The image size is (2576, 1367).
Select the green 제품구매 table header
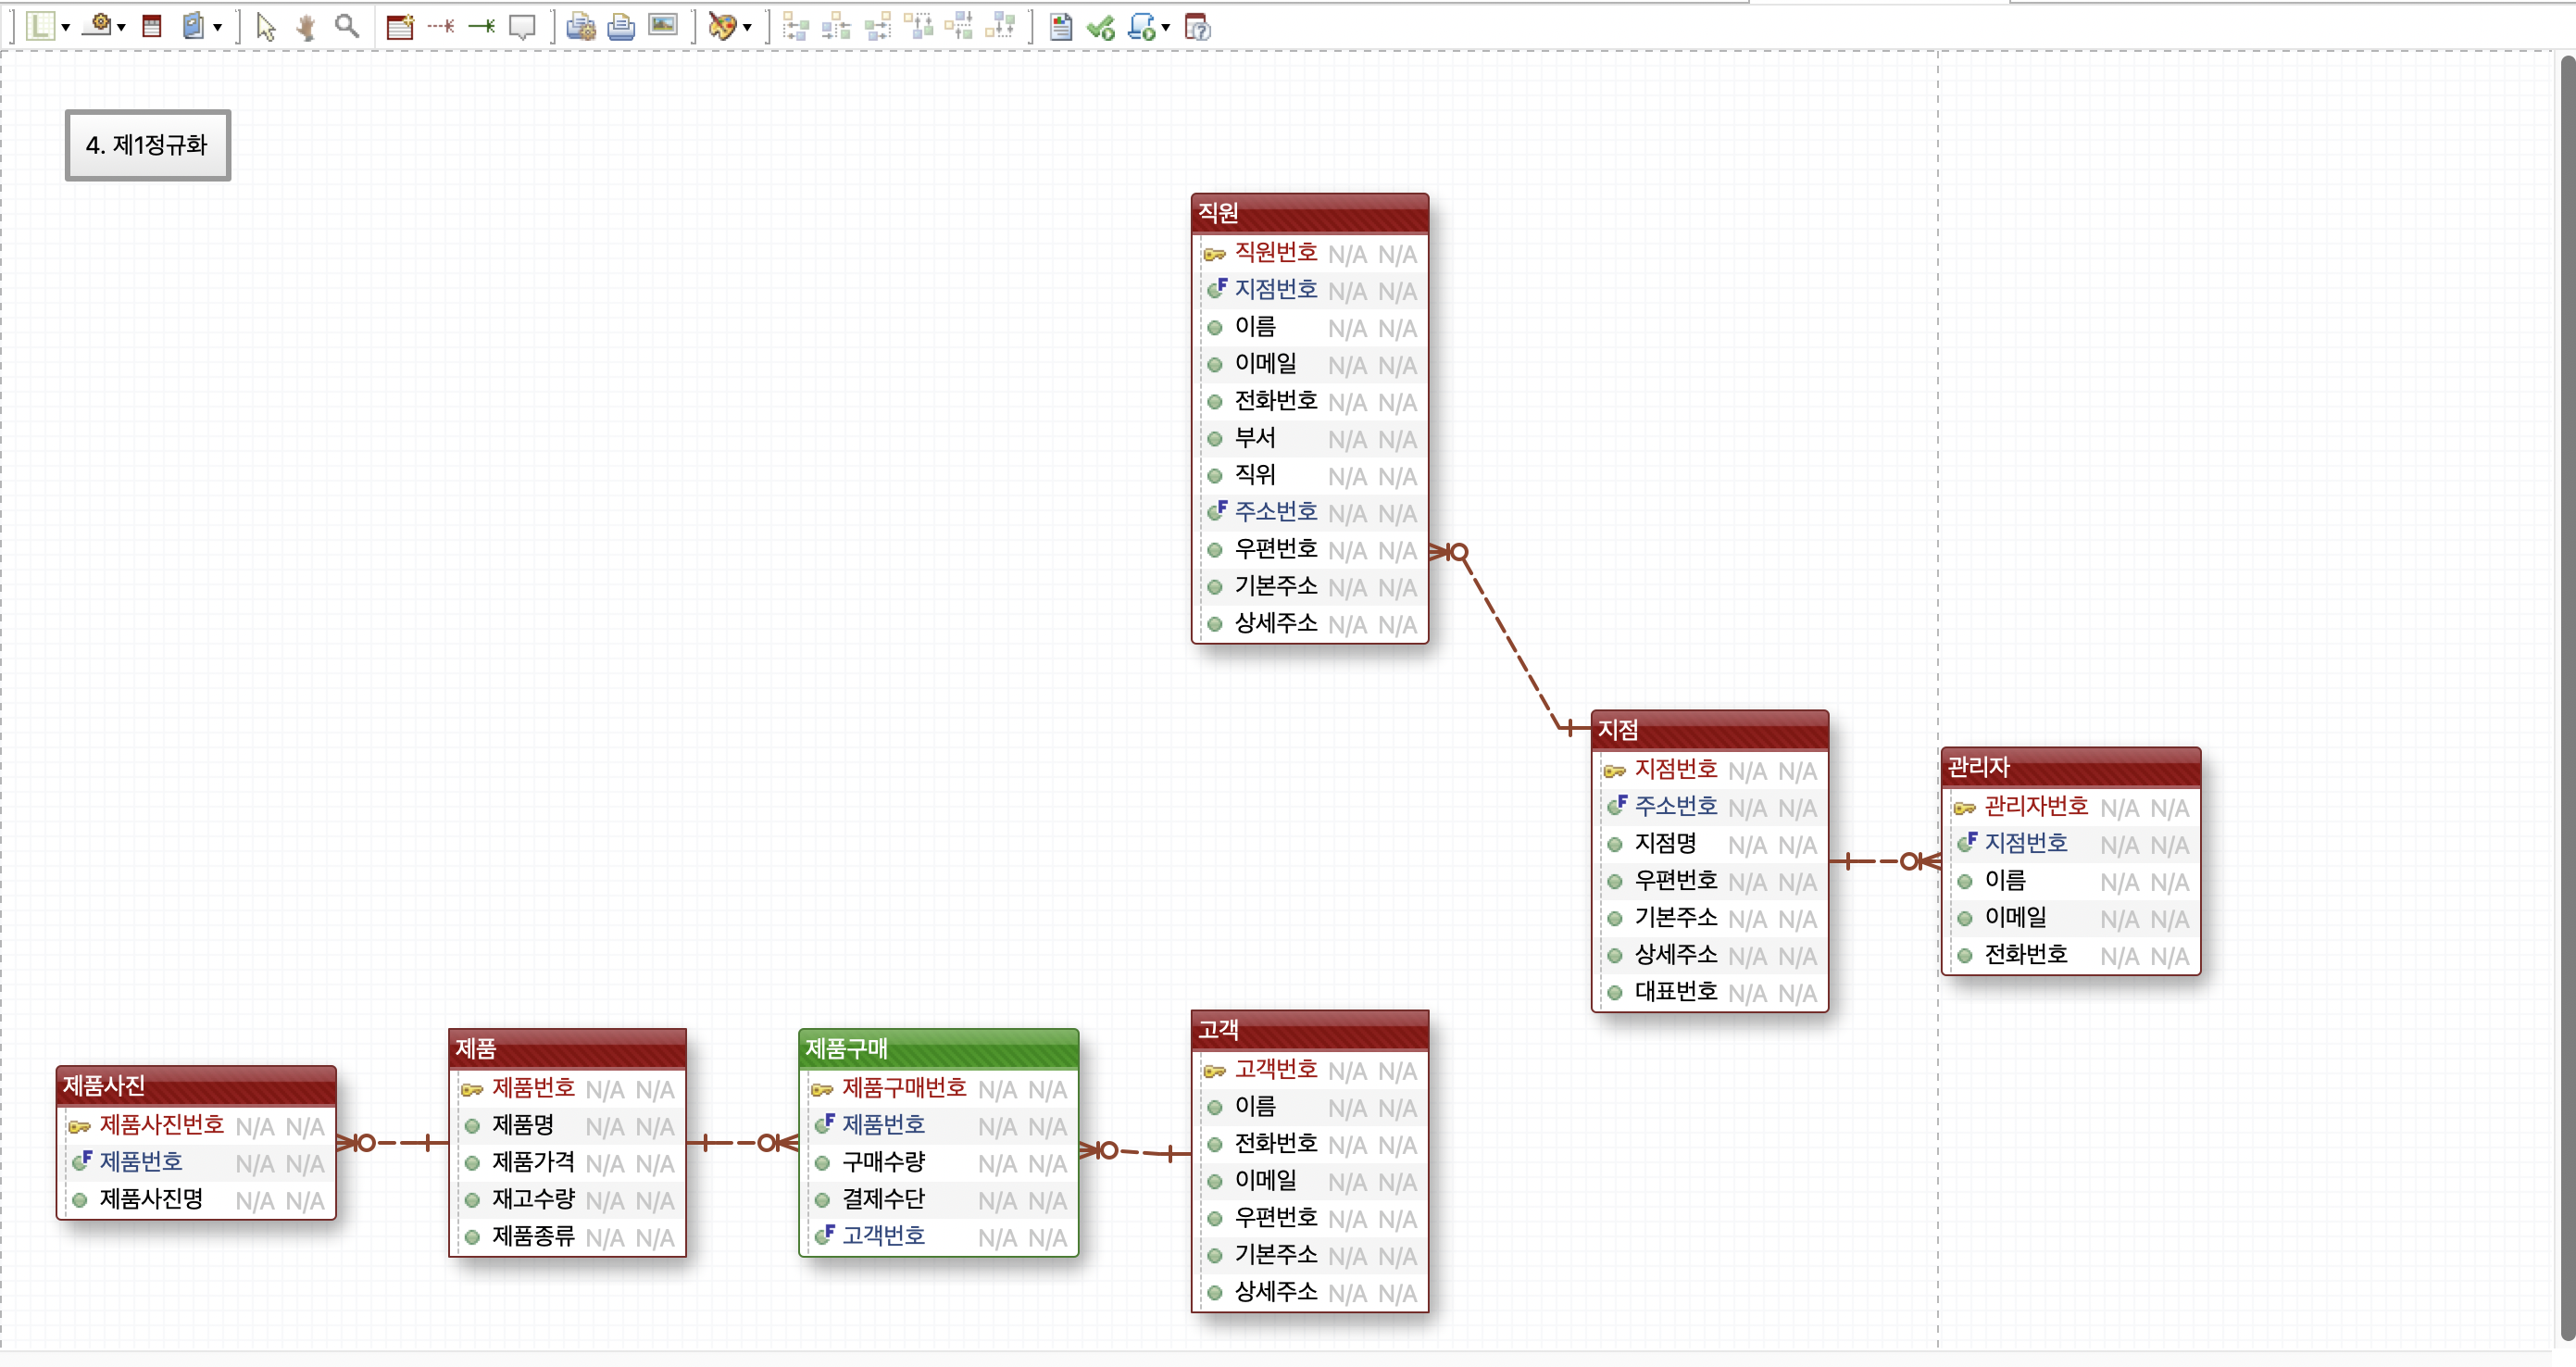point(939,1049)
